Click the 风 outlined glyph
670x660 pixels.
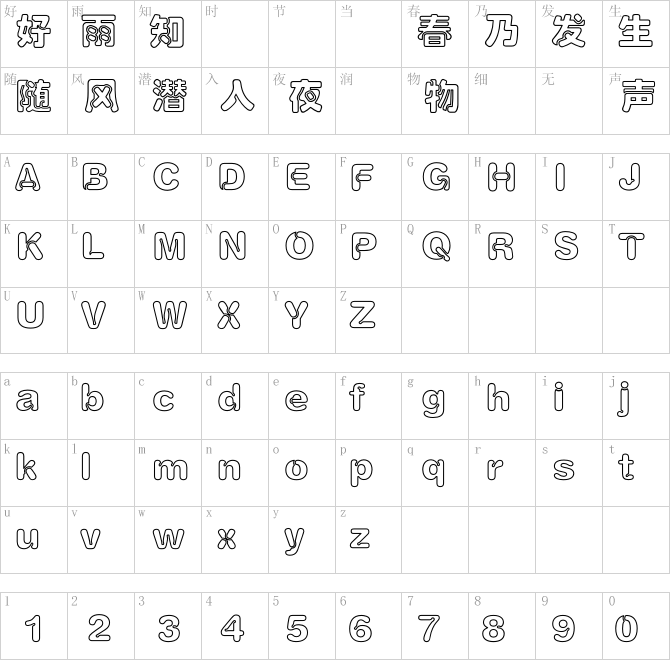point(102,96)
